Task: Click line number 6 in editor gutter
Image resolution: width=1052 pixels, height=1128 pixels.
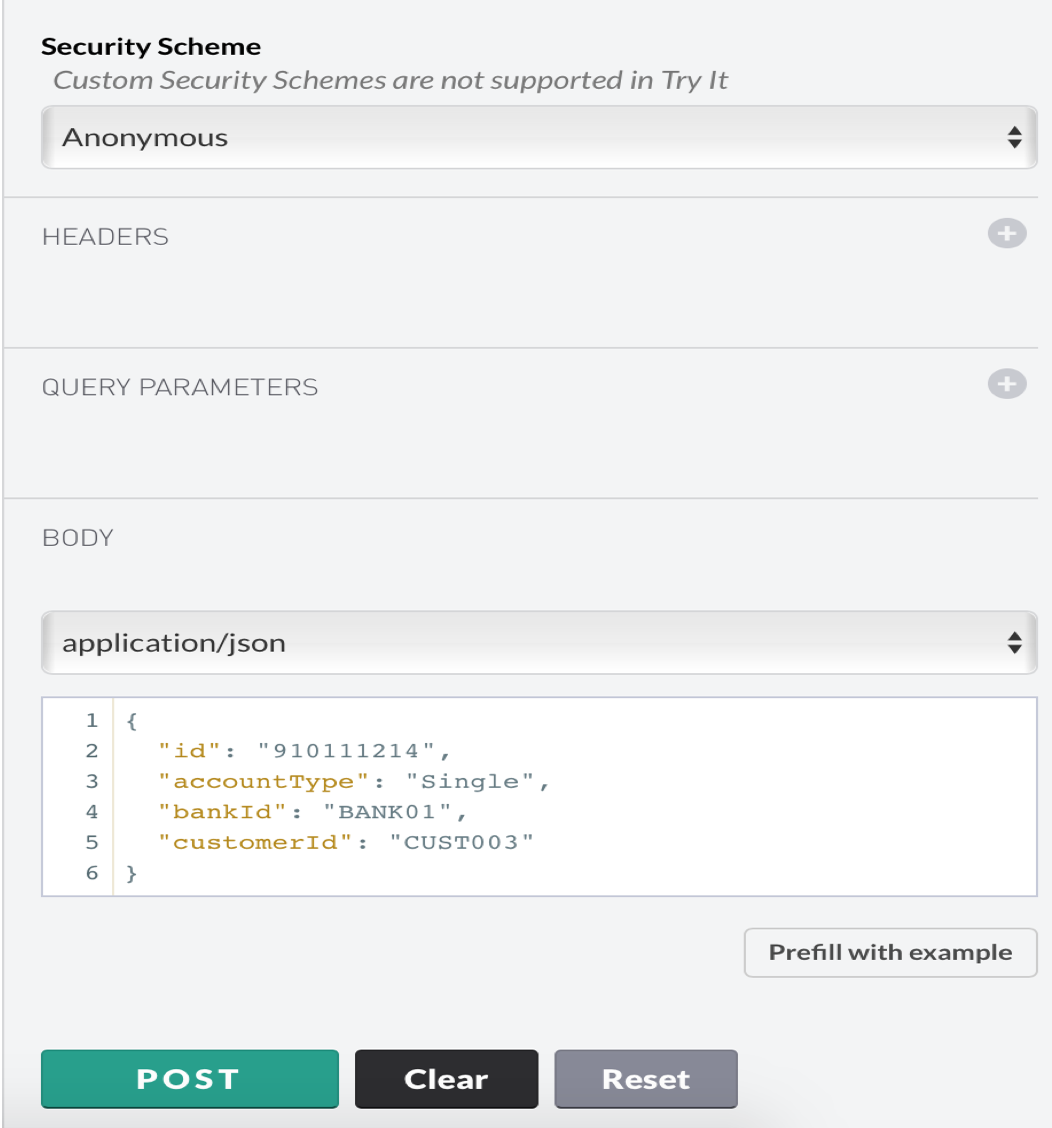Action: 92,873
